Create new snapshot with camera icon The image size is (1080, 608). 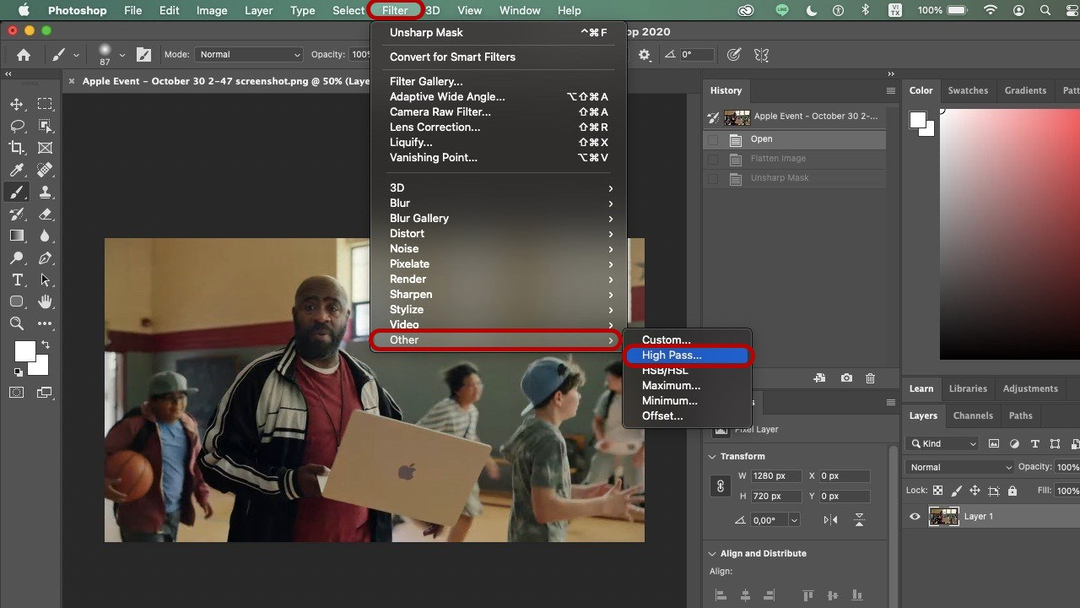(847, 378)
